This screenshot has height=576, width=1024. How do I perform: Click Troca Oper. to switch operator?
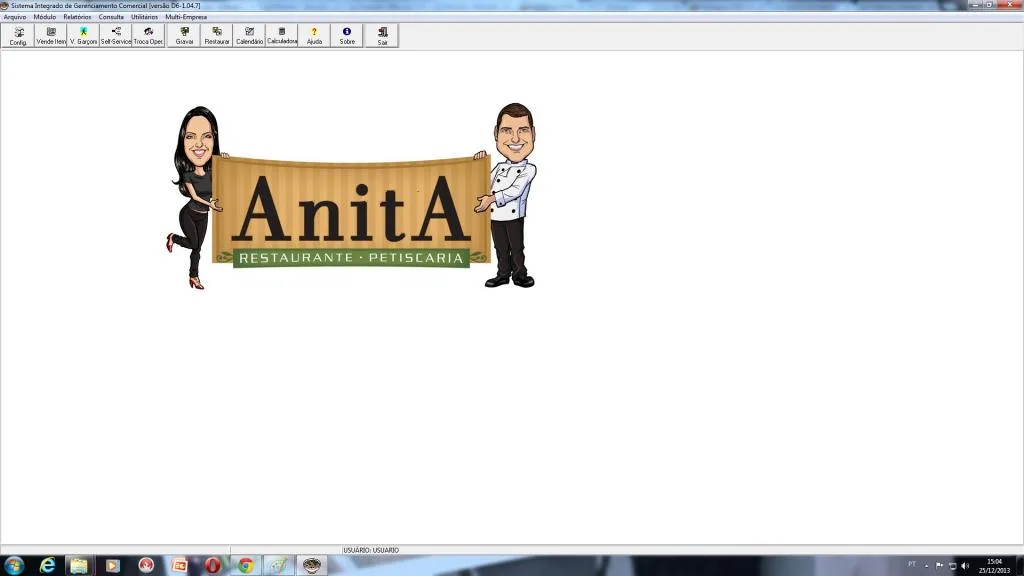pyautogui.click(x=149, y=36)
